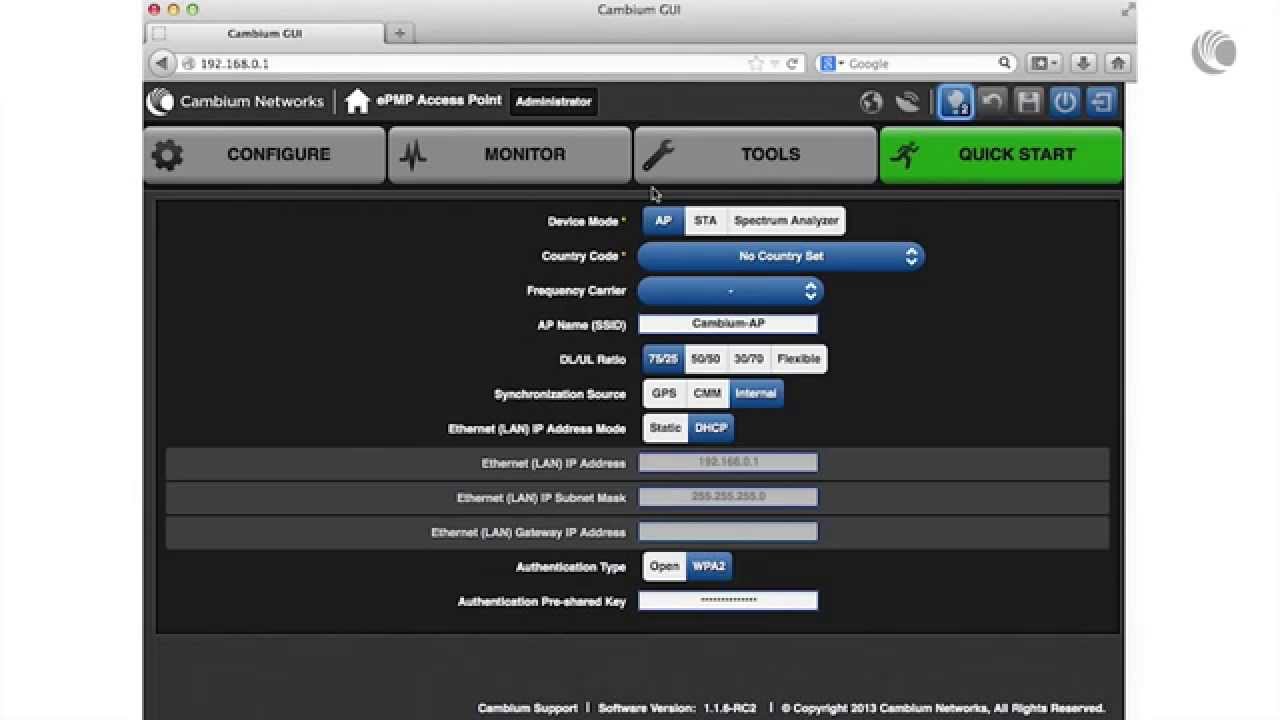Set Authentication Type to Open
The width and height of the screenshot is (1280, 720).
[664, 566]
